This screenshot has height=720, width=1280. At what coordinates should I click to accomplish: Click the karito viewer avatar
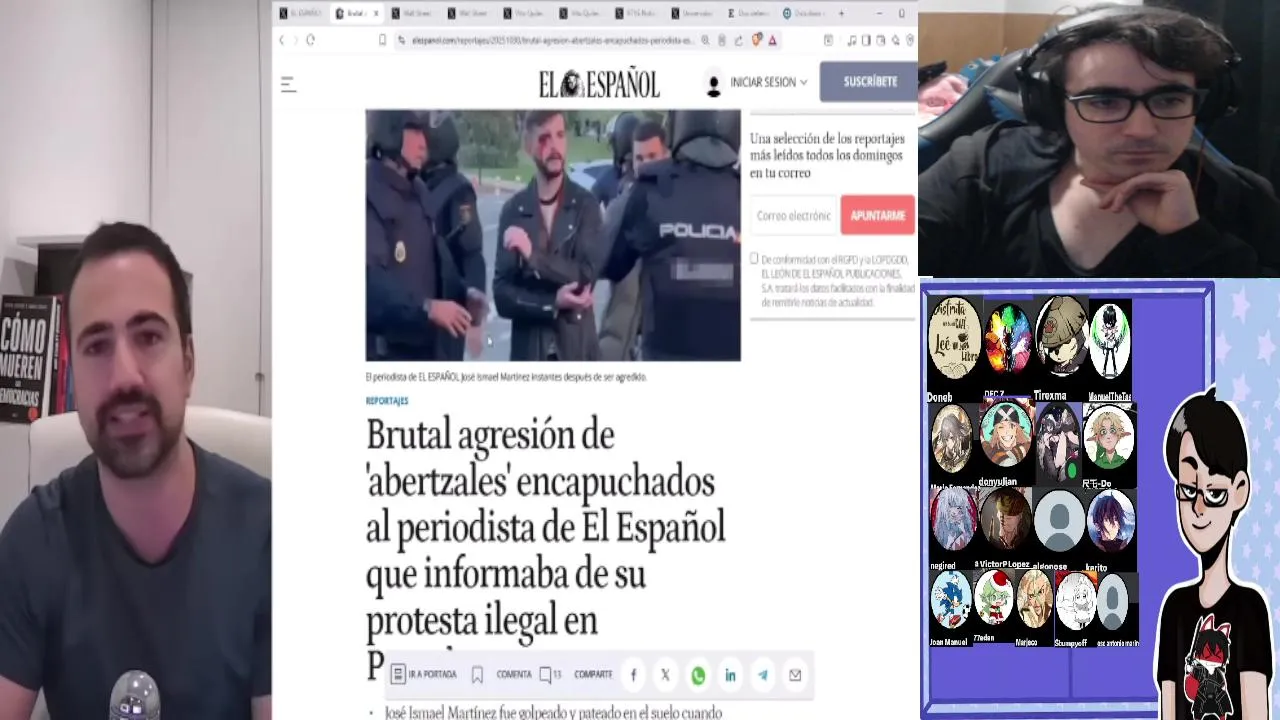[1110, 520]
